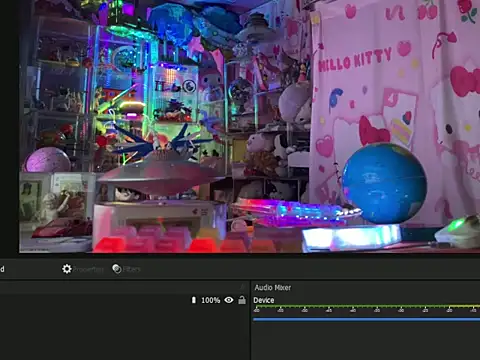Click the floating UFO model in preview
Screen dimensions: 480x360
160,177
